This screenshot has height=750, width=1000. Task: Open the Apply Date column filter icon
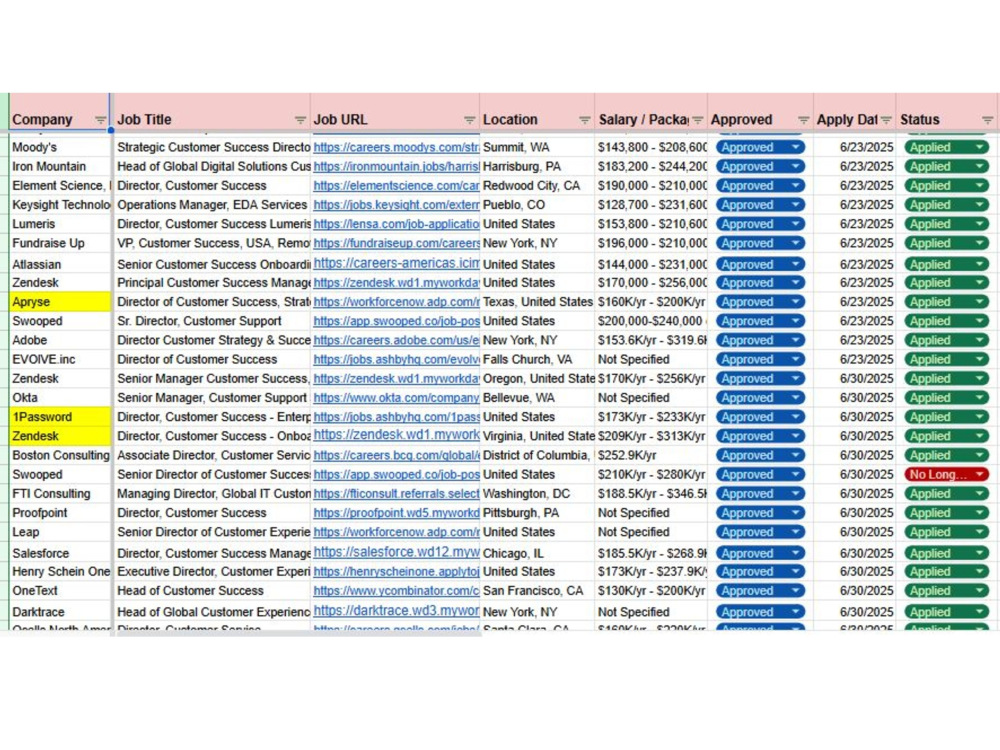(886, 120)
